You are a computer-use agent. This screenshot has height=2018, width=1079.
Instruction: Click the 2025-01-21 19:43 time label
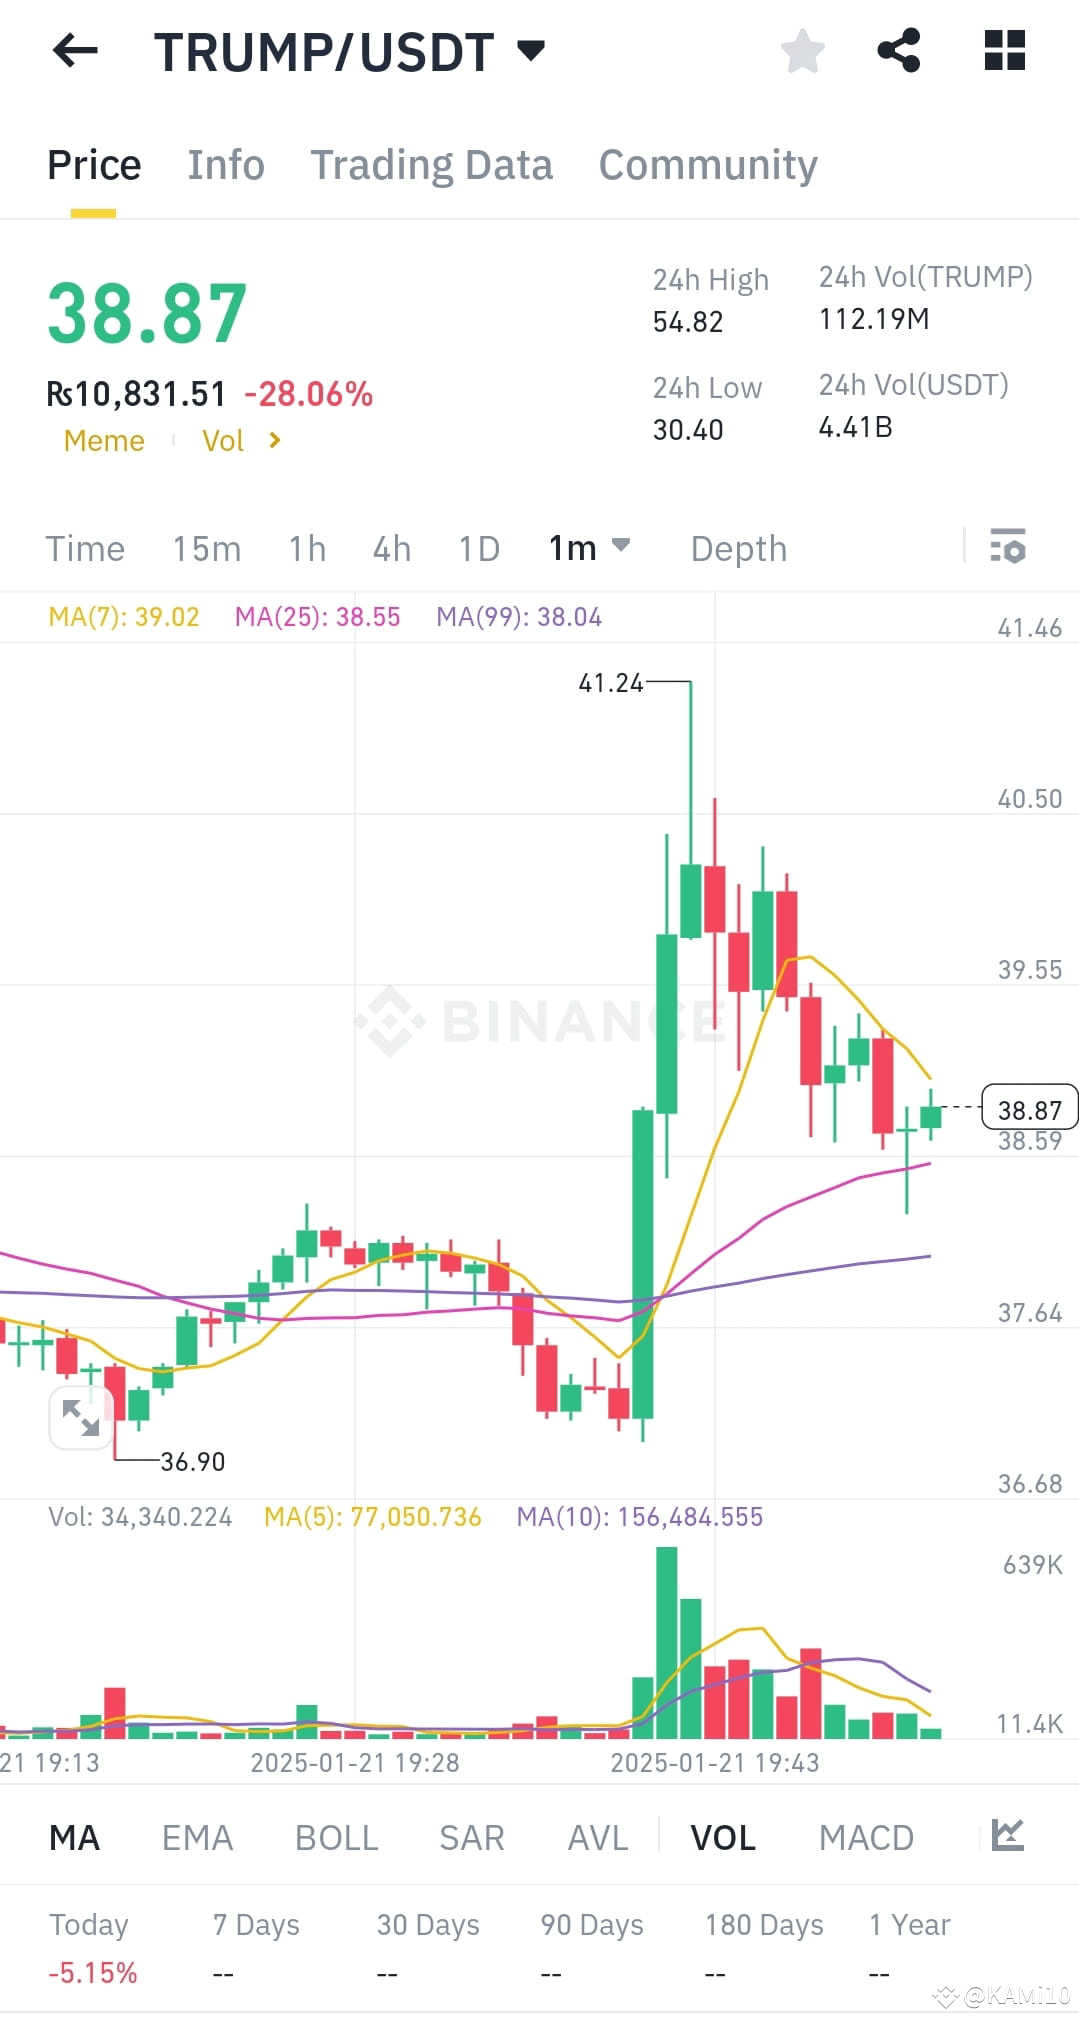tap(715, 1762)
